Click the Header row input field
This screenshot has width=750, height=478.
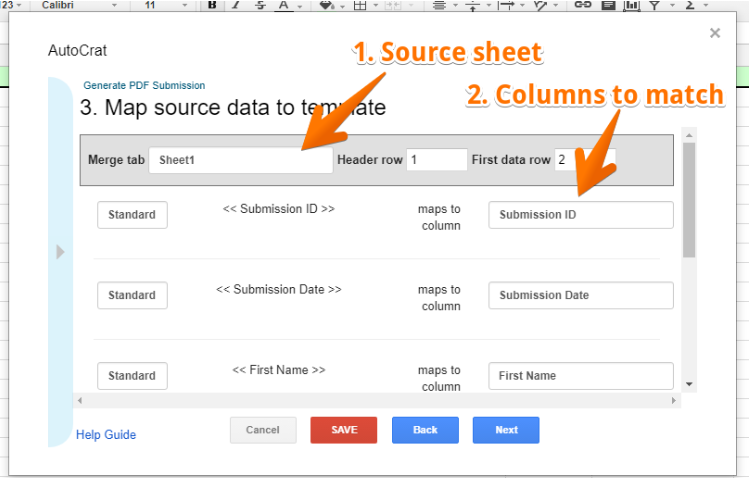437,159
